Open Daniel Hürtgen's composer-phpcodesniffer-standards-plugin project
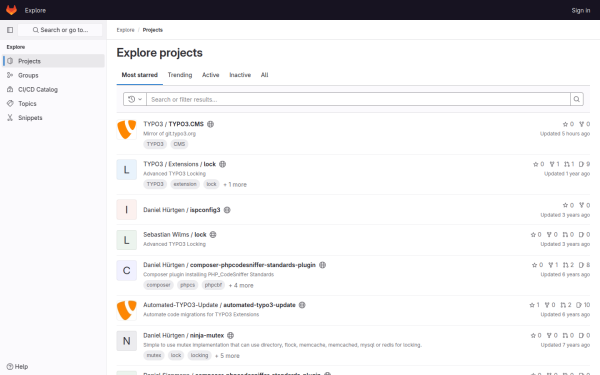The width and height of the screenshot is (600, 375). [x=230, y=265]
